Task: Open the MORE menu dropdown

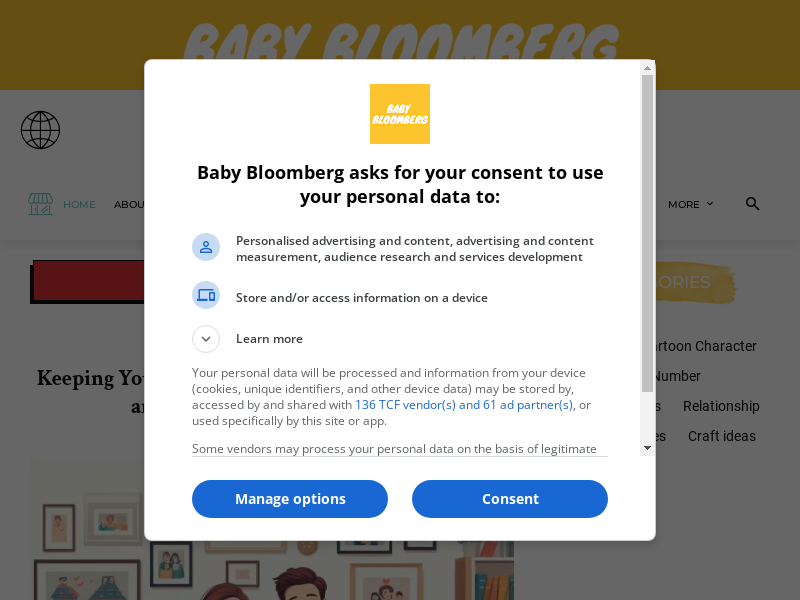Action: [x=690, y=204]
